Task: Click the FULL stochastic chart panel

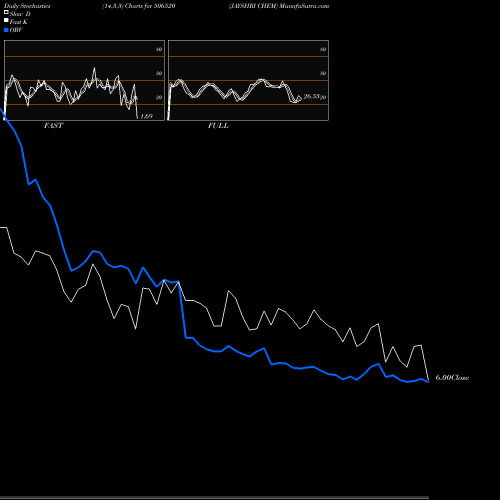Action: [248, 80]
